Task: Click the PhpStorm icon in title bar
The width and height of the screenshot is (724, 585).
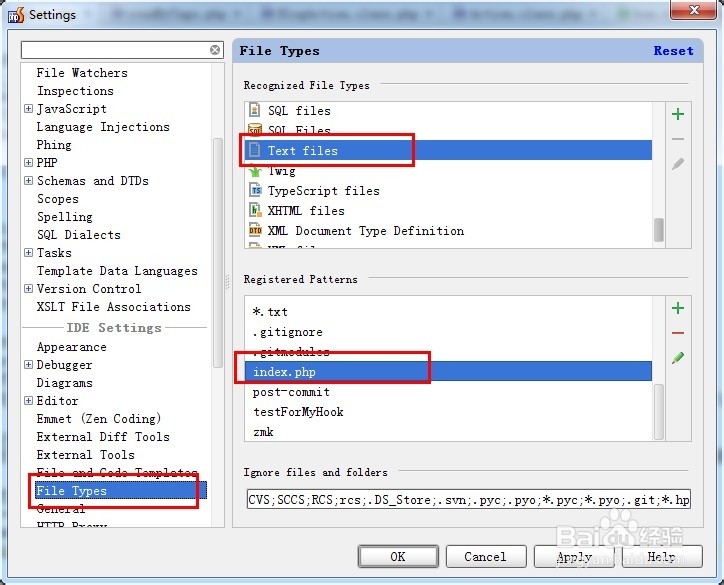Action: click(16, 15)
